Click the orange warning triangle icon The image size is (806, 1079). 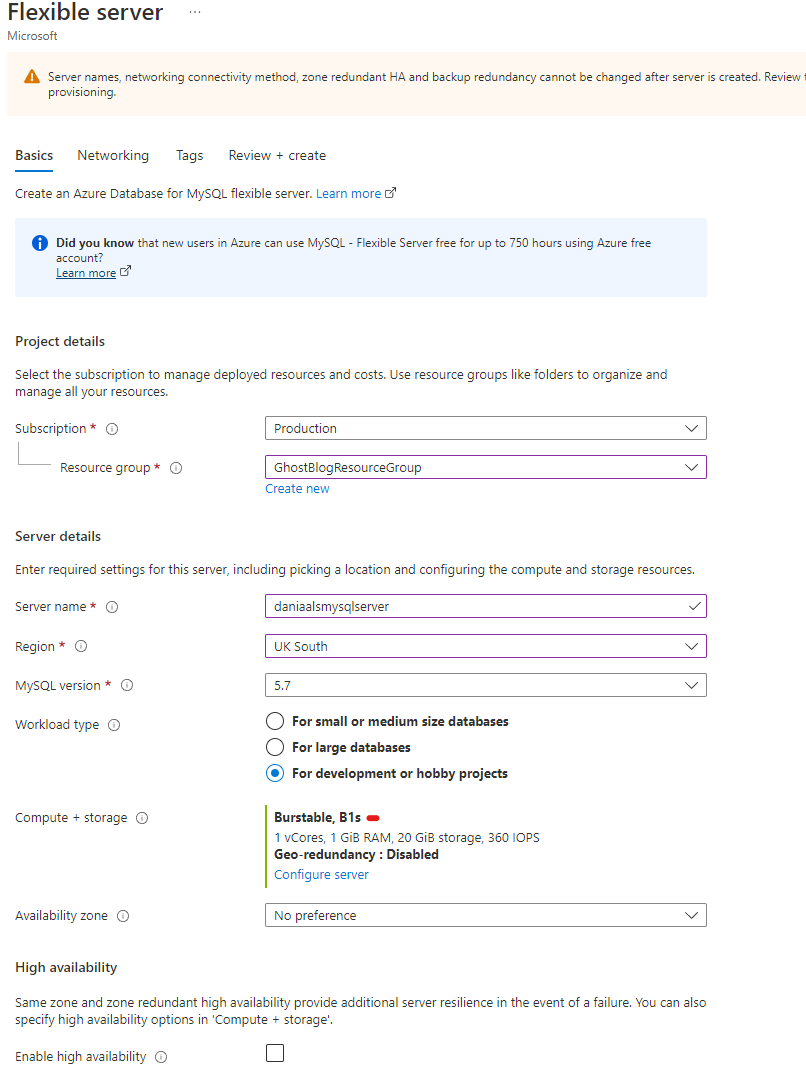click(32, 76)
